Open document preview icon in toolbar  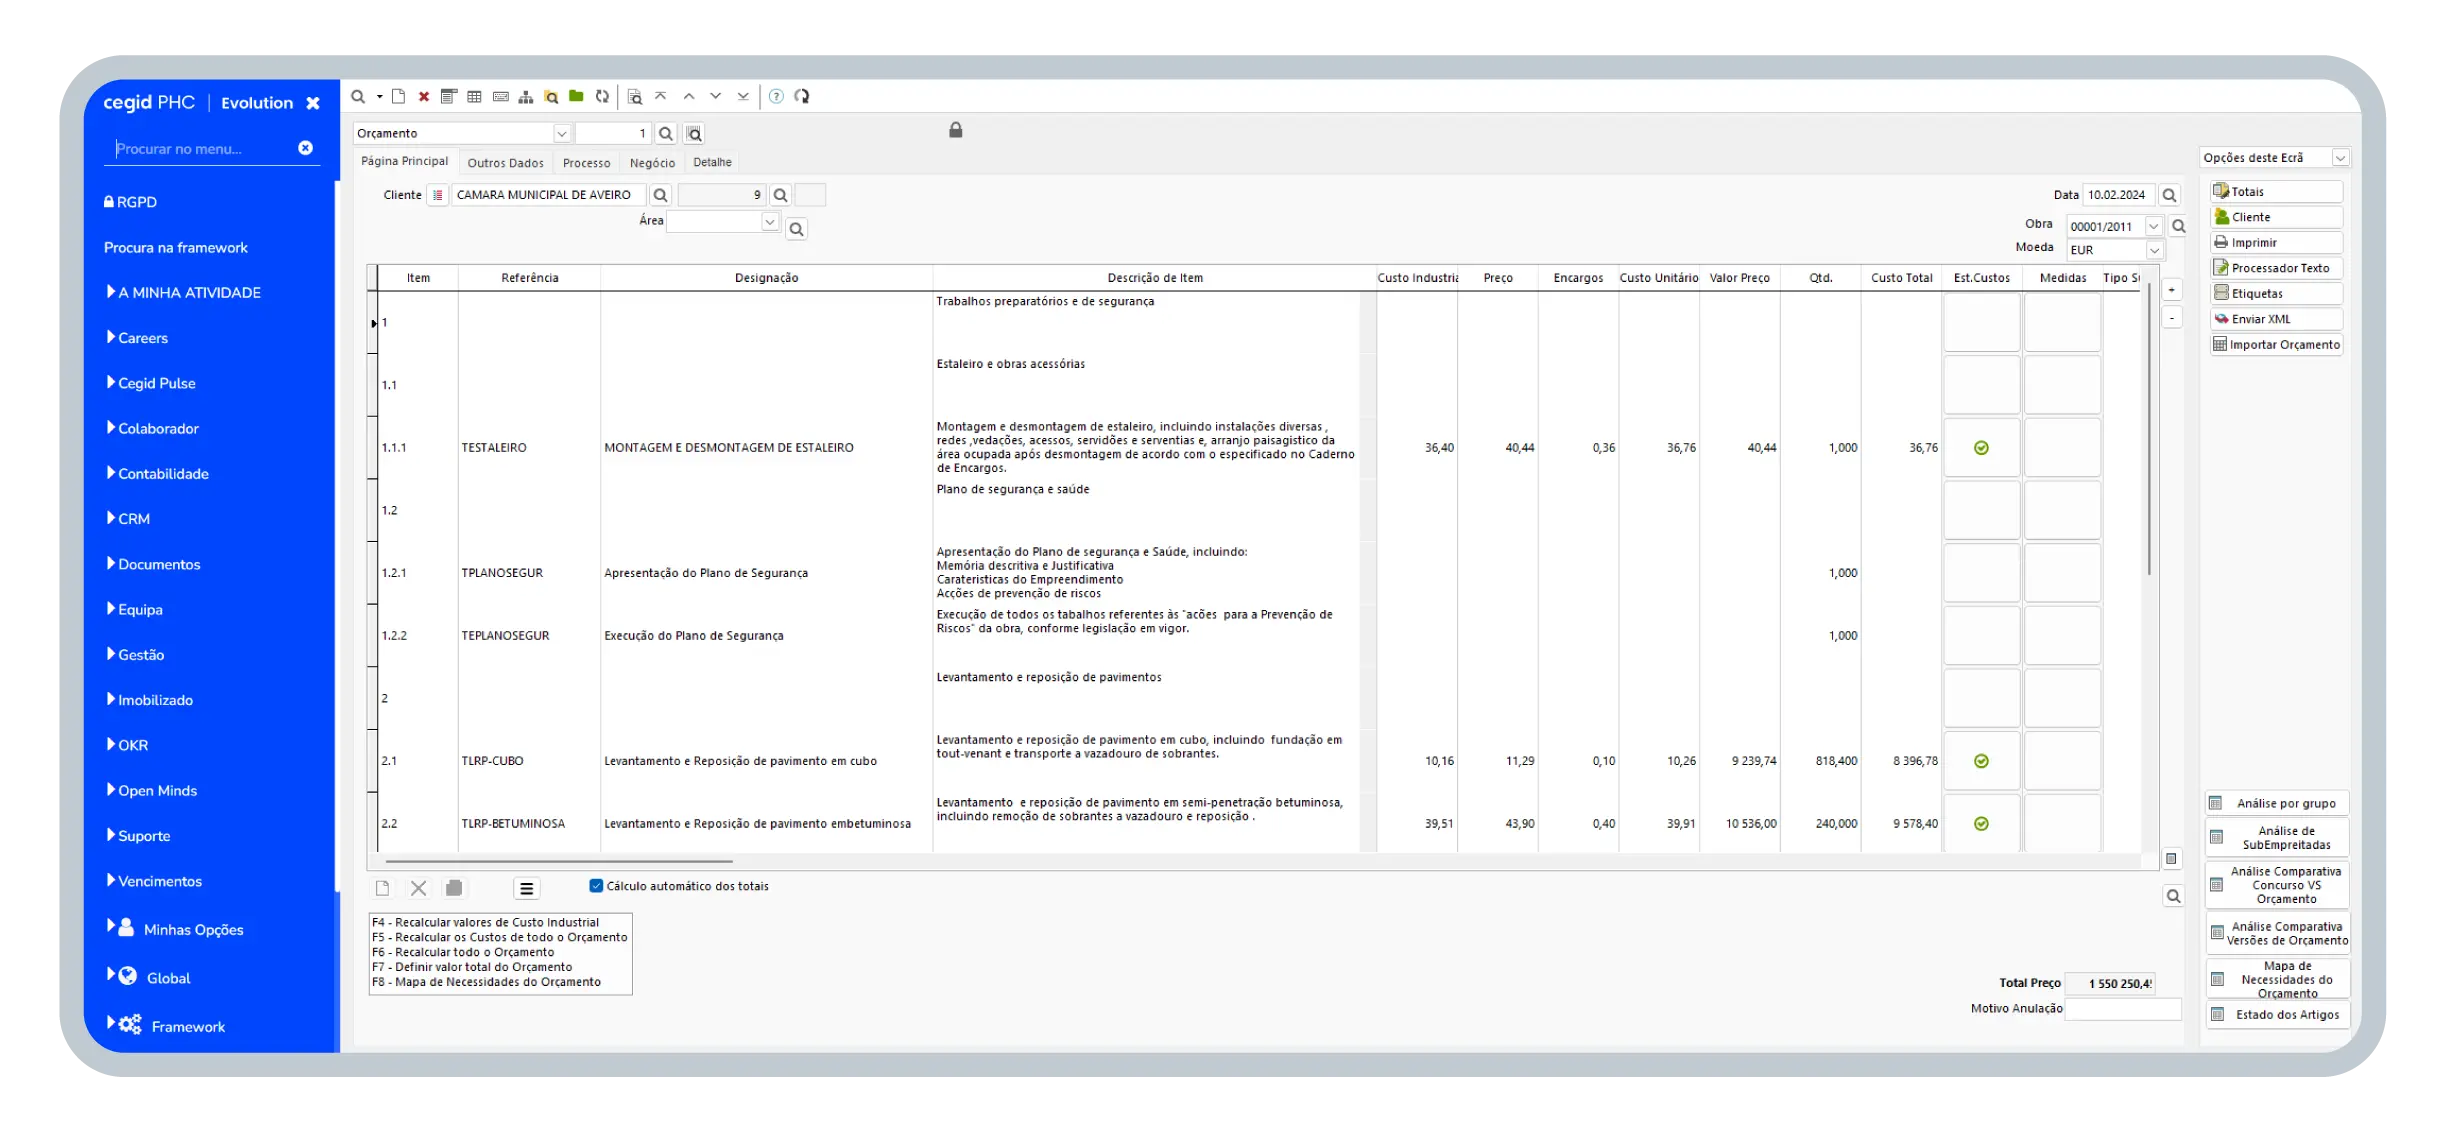(635, 97)
